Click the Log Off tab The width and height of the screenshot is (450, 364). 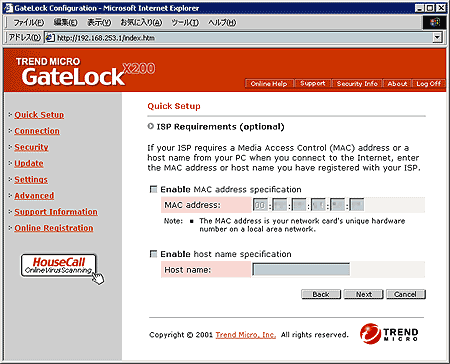[428, 84]
